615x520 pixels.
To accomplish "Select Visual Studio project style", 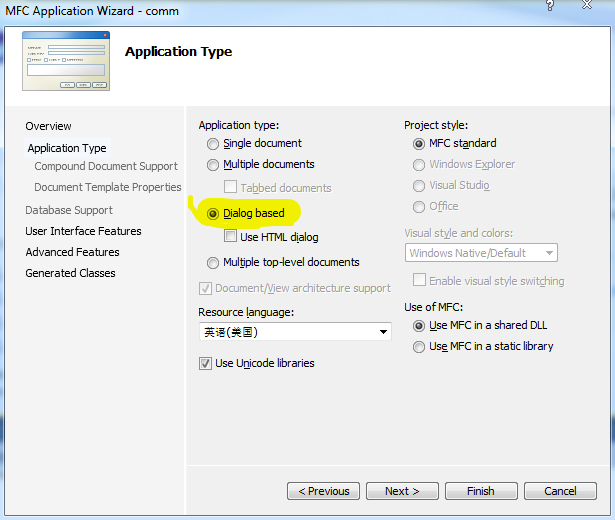I will [419, 185].
